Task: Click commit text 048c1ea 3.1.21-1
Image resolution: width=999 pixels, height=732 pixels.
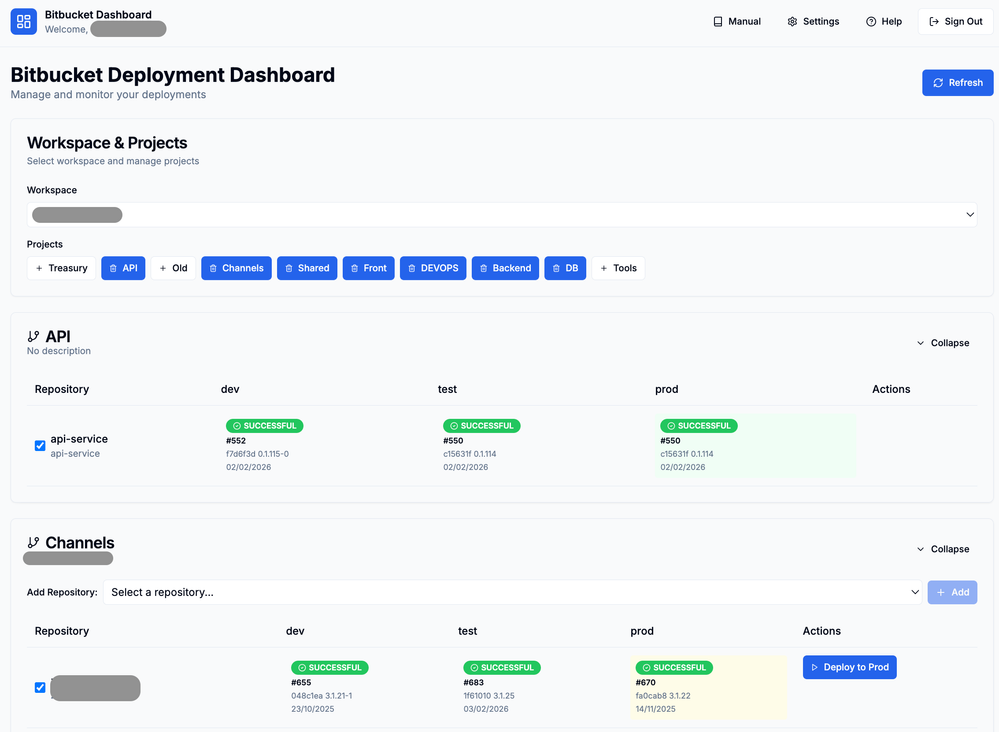Action: pyautogui.click(x=322, y=696)
